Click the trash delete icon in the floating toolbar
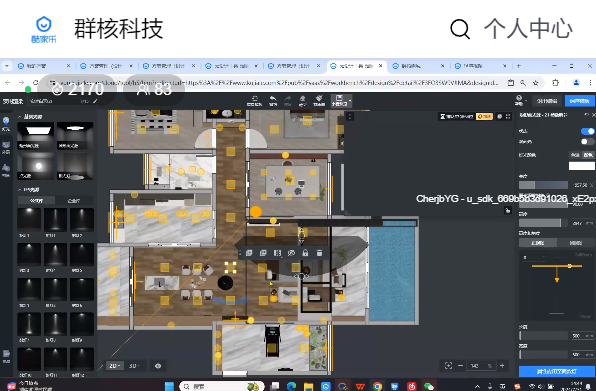 click(319, 253)
